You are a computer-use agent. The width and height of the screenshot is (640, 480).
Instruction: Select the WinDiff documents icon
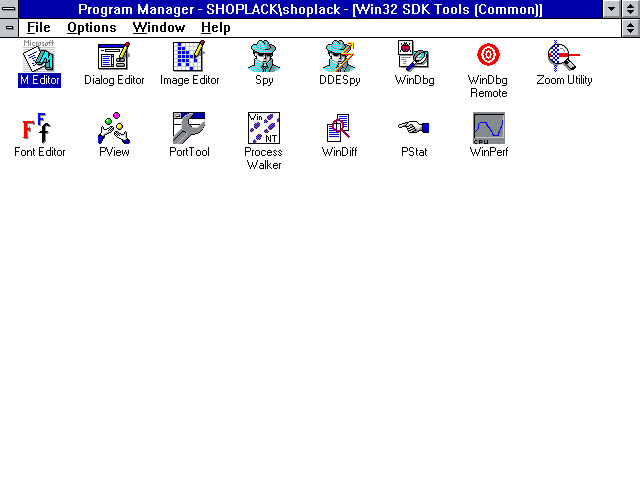point(339,128)
